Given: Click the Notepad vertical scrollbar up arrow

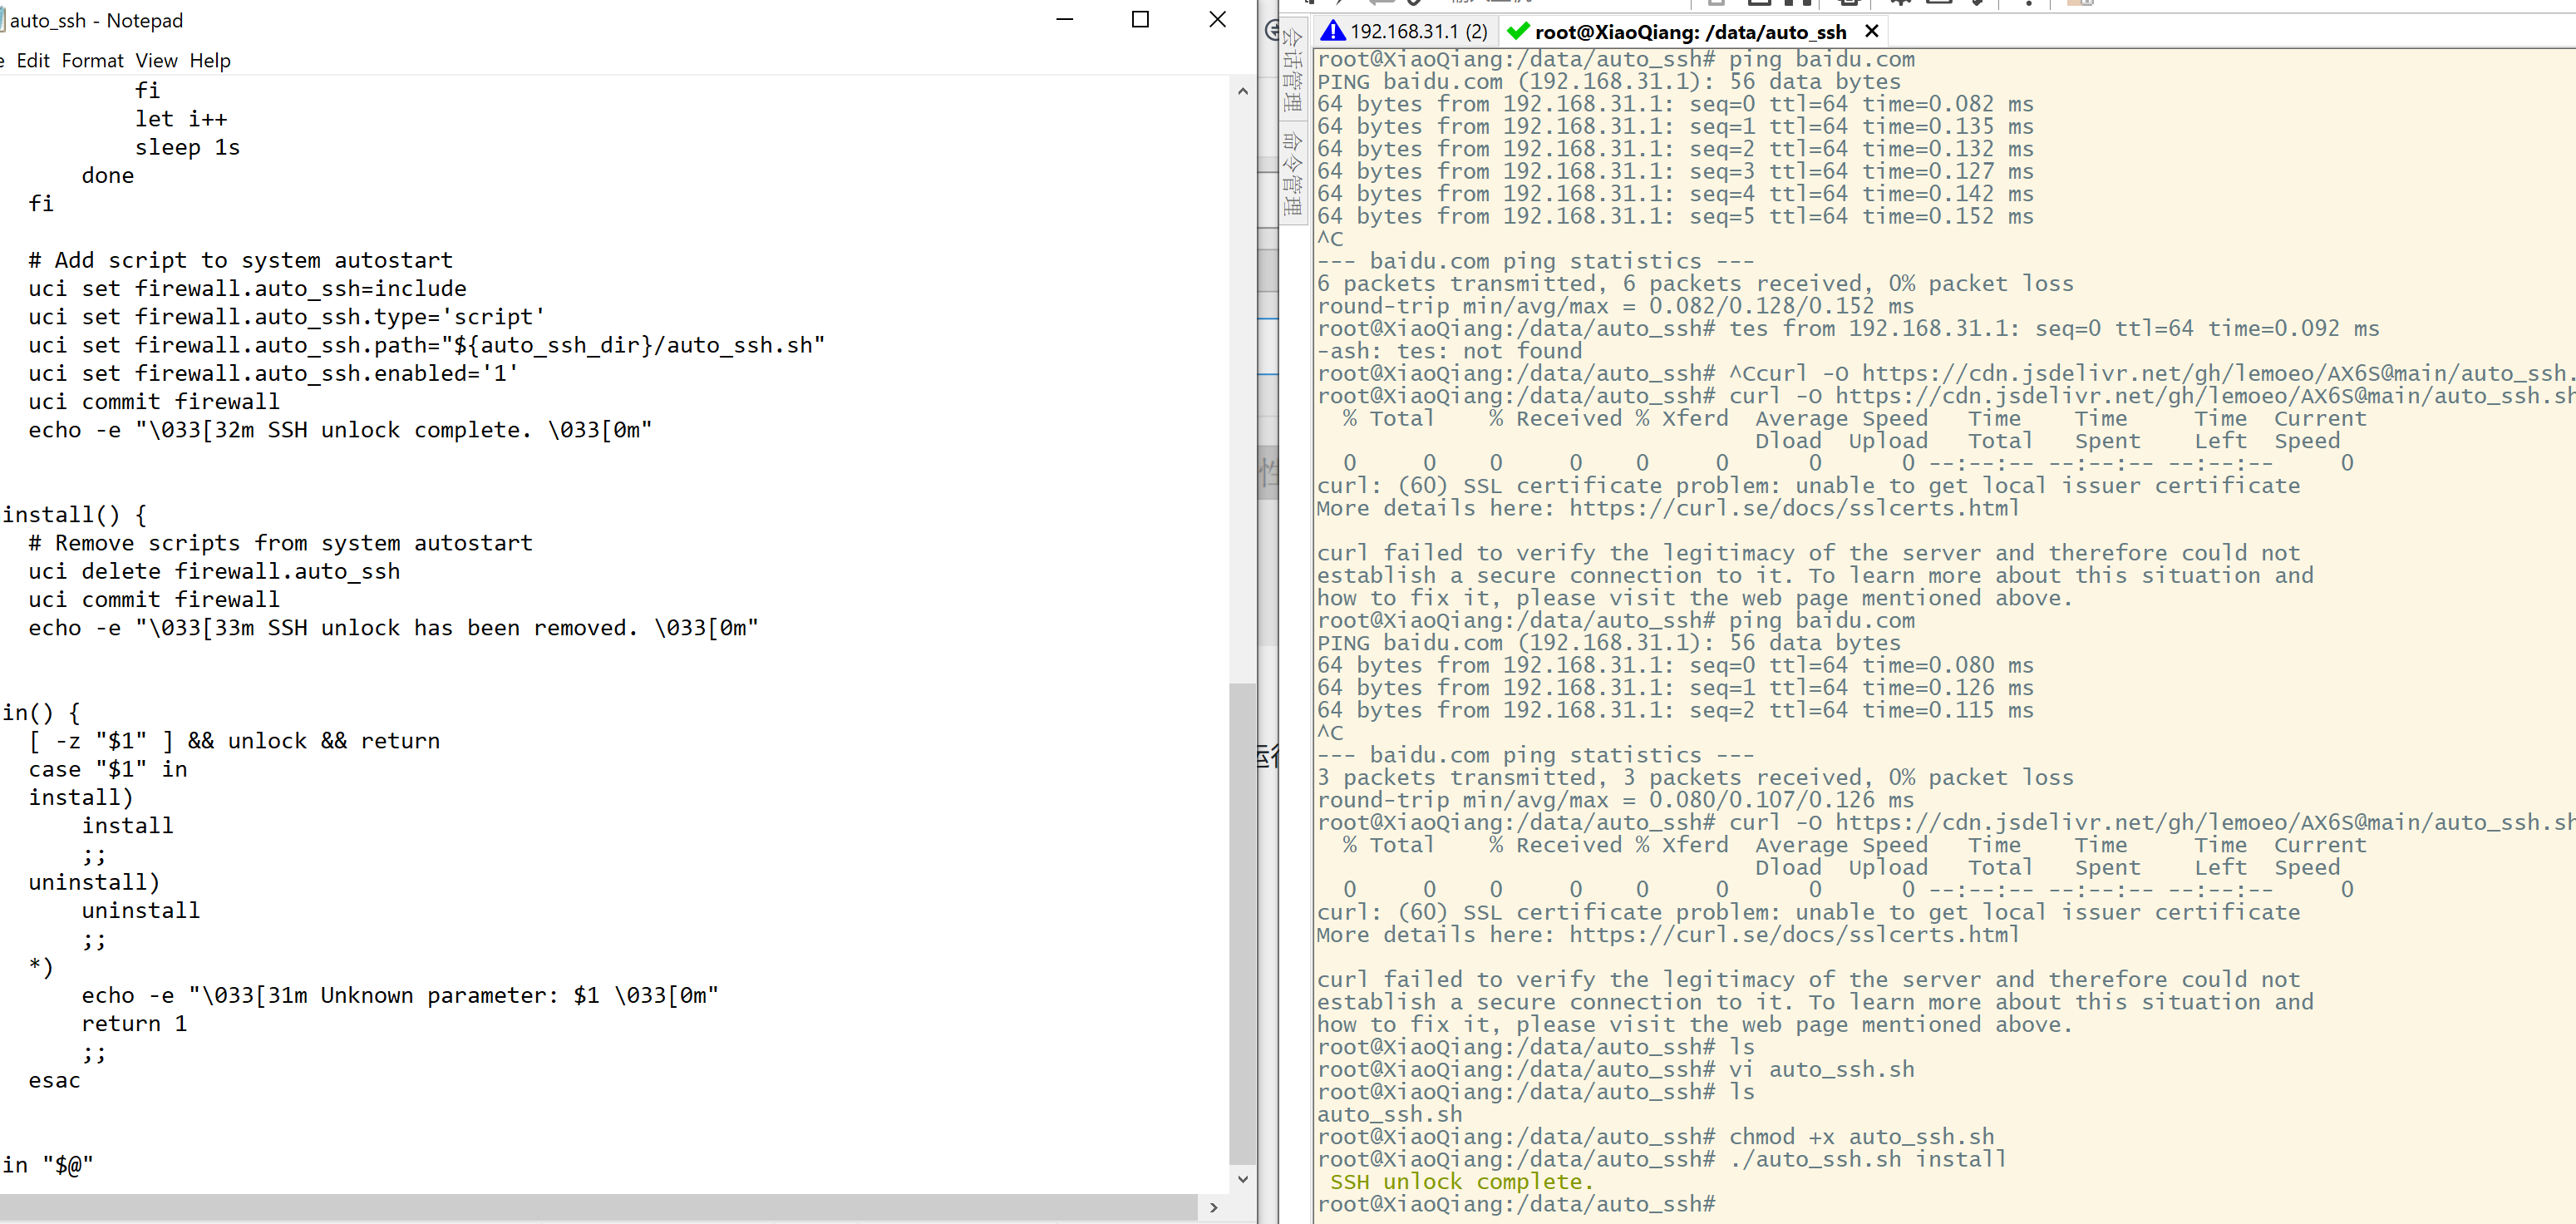Looking at the screenshot, I should (1242, 91).
